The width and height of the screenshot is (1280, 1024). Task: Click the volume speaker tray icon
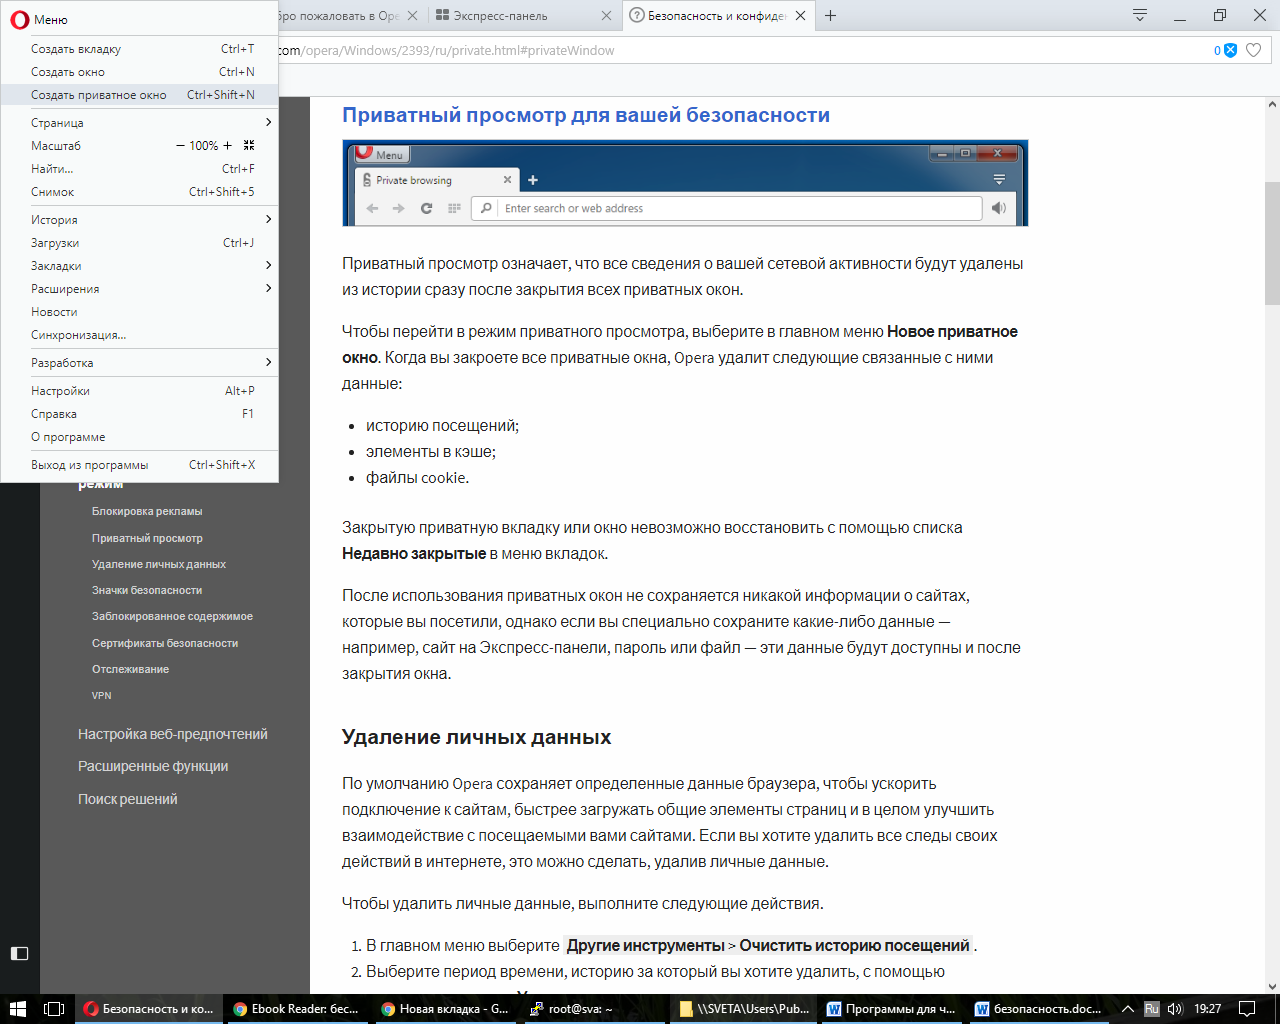coord(1175,1009)
